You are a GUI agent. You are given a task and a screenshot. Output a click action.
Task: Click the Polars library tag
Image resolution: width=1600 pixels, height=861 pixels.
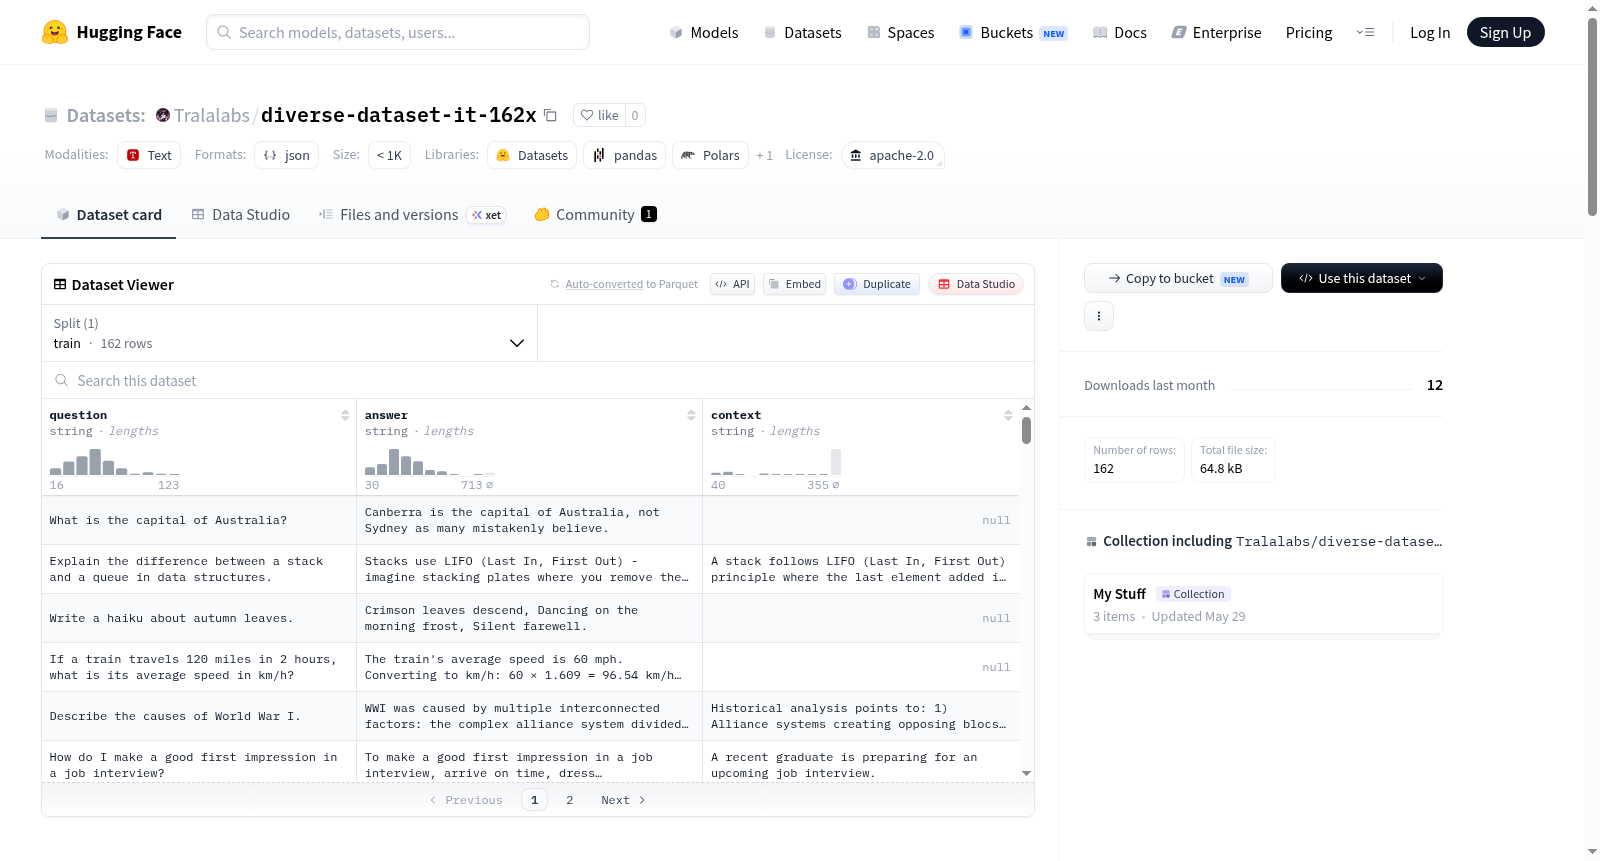pos(710,155)
